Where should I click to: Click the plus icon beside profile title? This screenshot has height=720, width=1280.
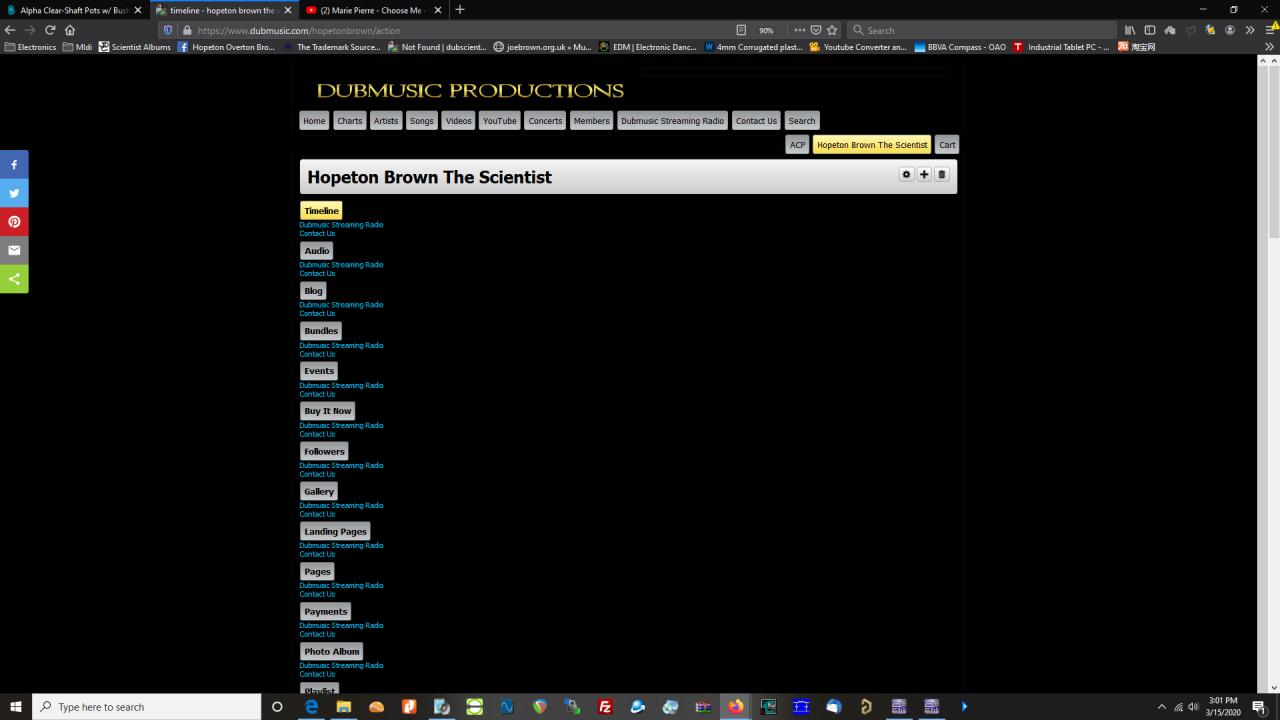[924, 174]
